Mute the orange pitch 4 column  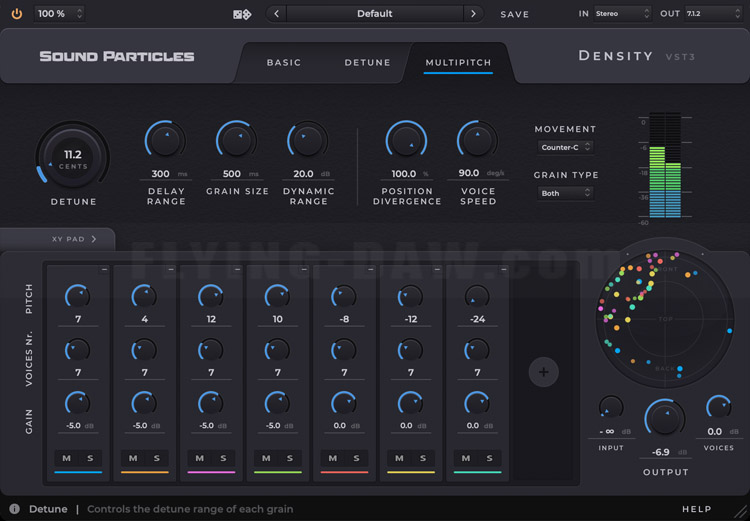click(x=133, y=458)
